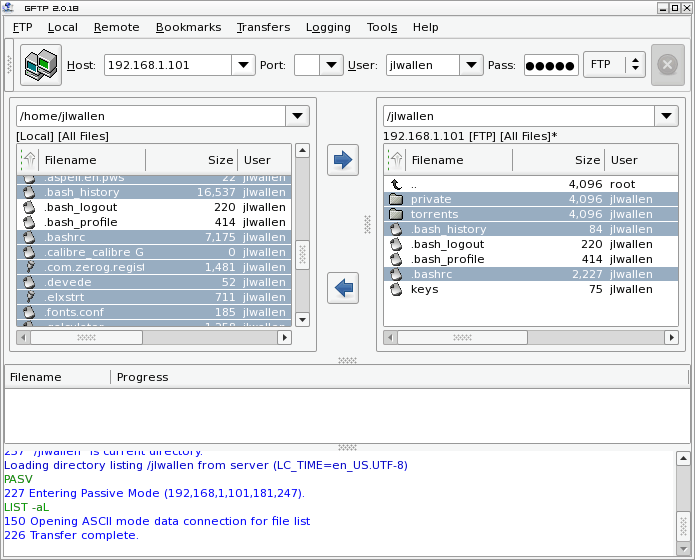Screen dimensions: 695x560
Task: Click local pane scroll up arrow
Action: [302, 151]
